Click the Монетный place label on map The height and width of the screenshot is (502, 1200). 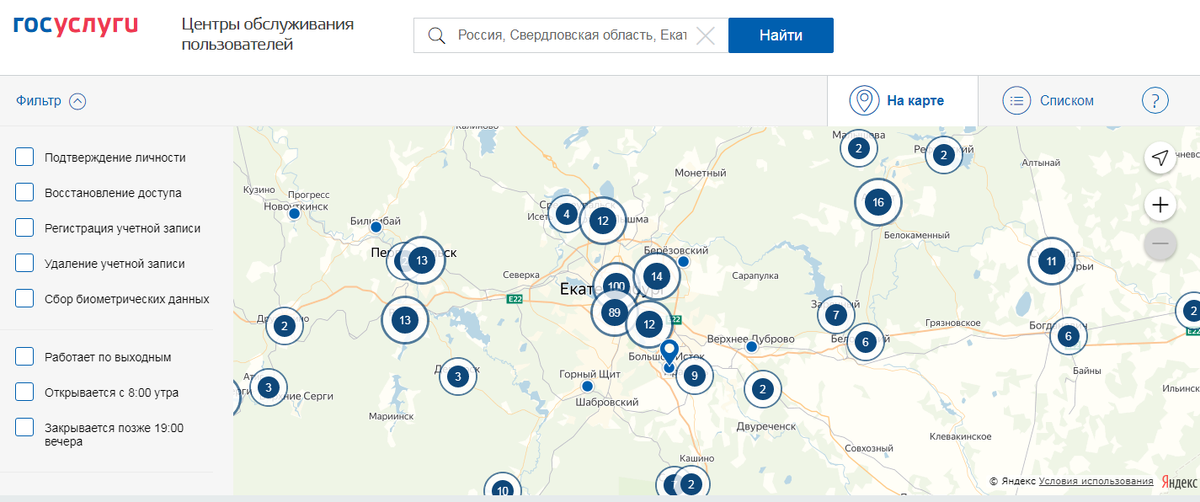(700, 173)
